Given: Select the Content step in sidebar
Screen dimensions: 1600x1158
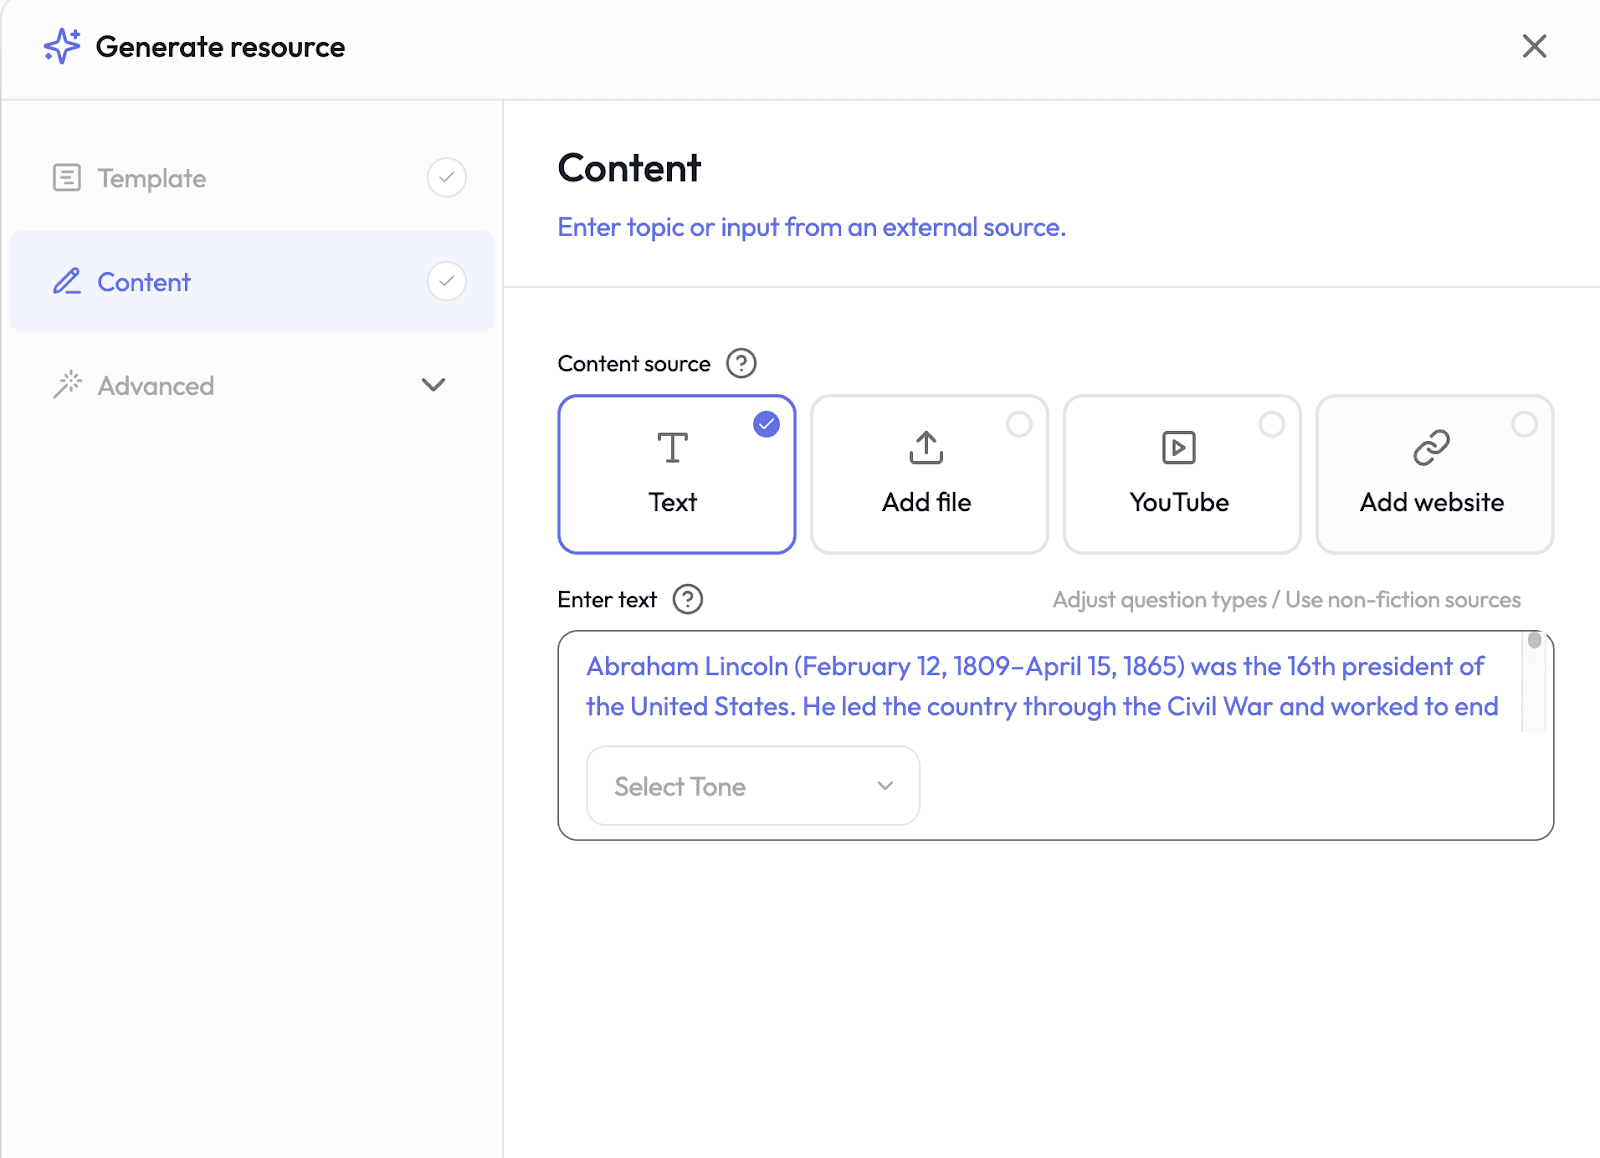Looking at the screenshot, I should [252, 281].
